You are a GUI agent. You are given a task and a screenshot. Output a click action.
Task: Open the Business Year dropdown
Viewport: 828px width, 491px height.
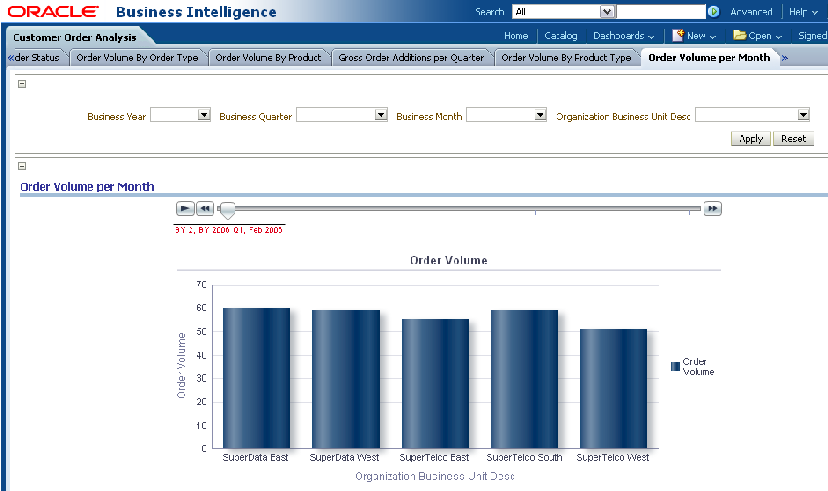(x=204, y=115)
